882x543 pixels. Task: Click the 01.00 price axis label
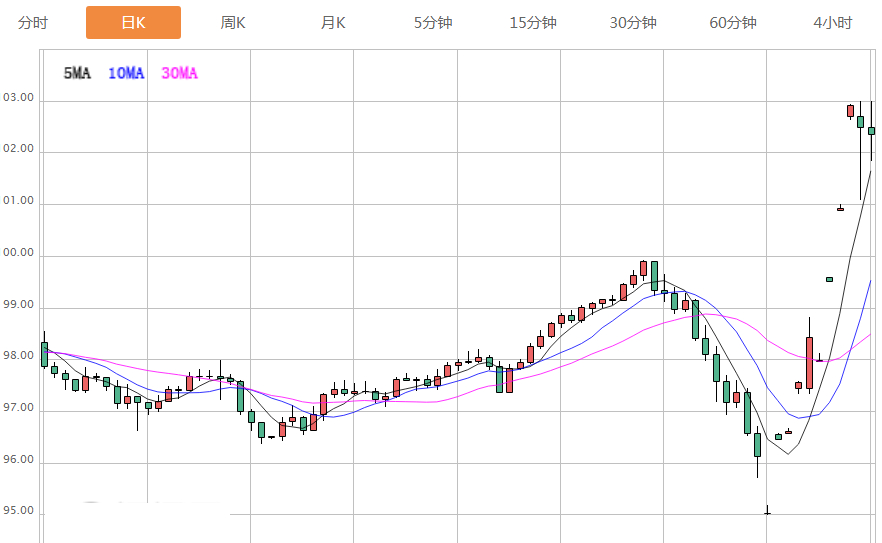point(19,200)
